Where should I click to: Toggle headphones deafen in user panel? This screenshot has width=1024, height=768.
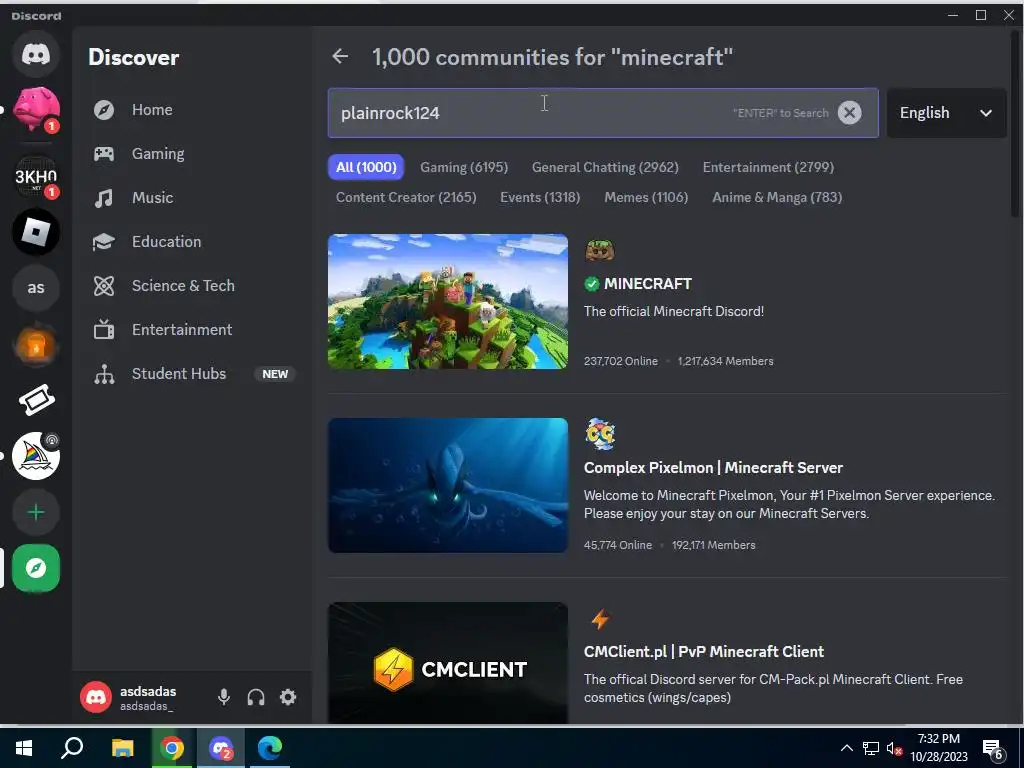256,697
